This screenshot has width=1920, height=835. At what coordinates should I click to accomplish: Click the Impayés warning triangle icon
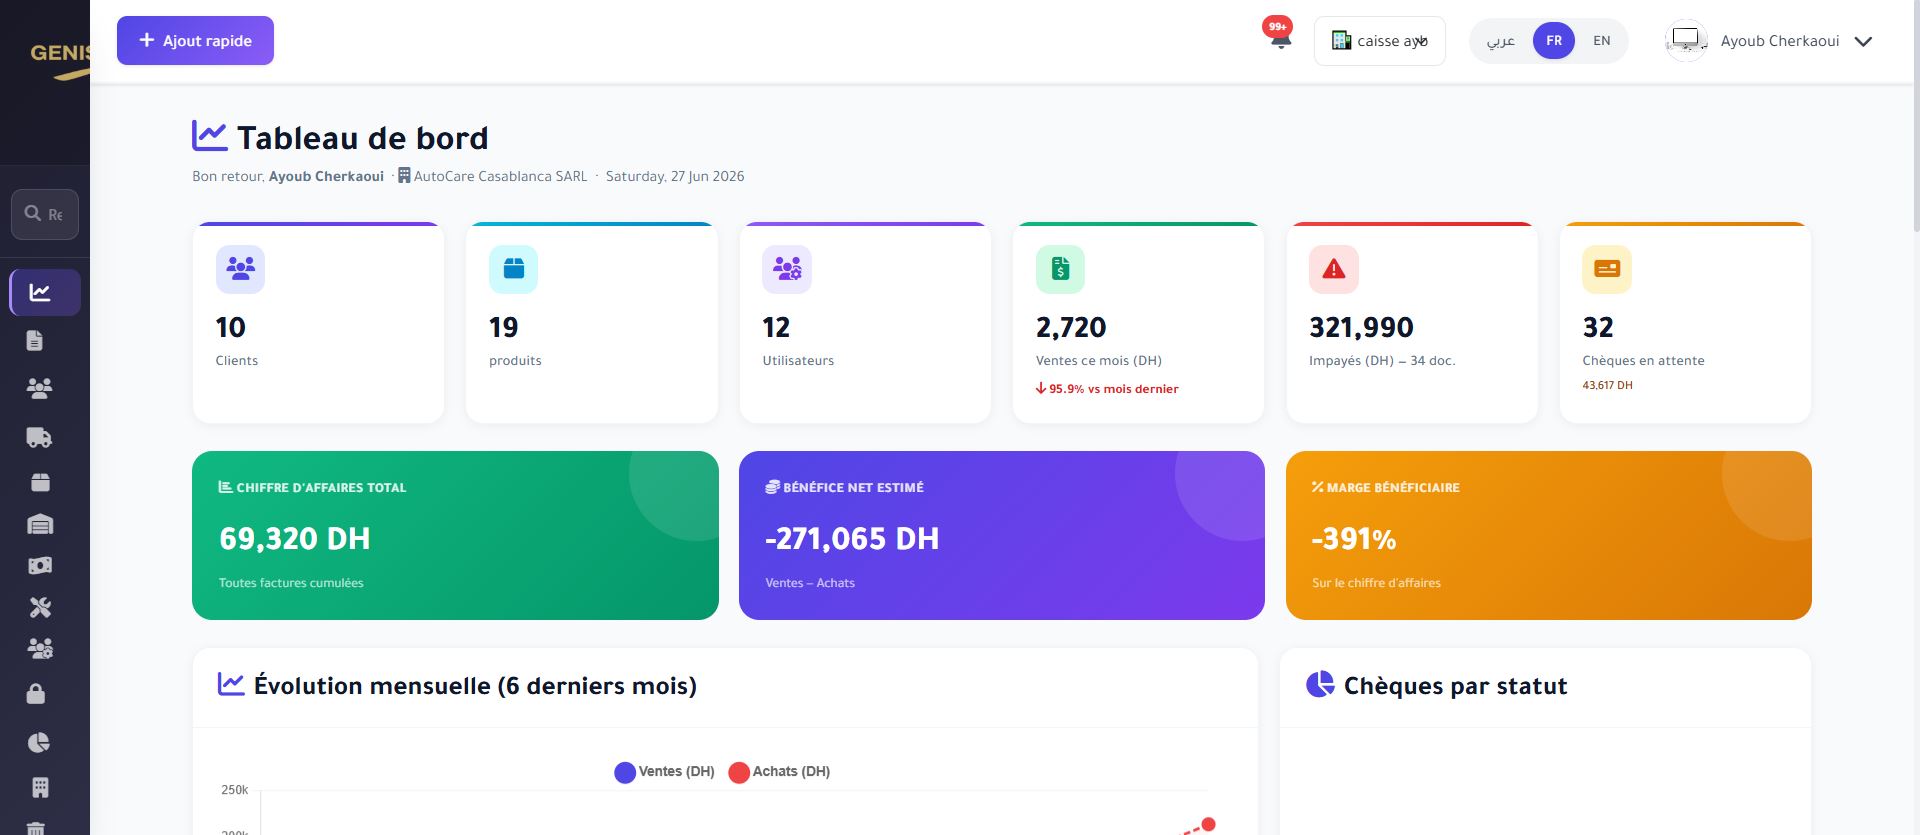[x=1334, y=269]
